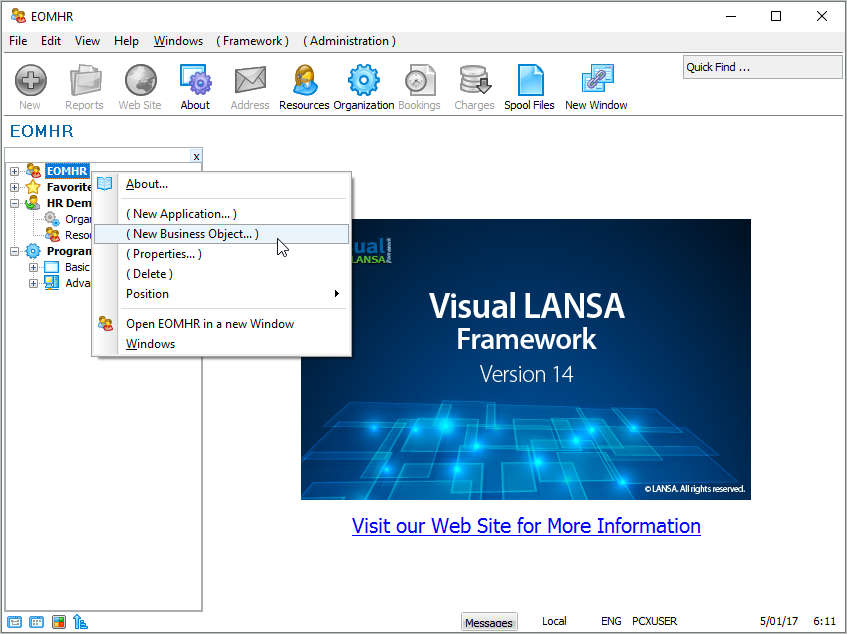Click the Resources people icon in tree

[52, 235]
